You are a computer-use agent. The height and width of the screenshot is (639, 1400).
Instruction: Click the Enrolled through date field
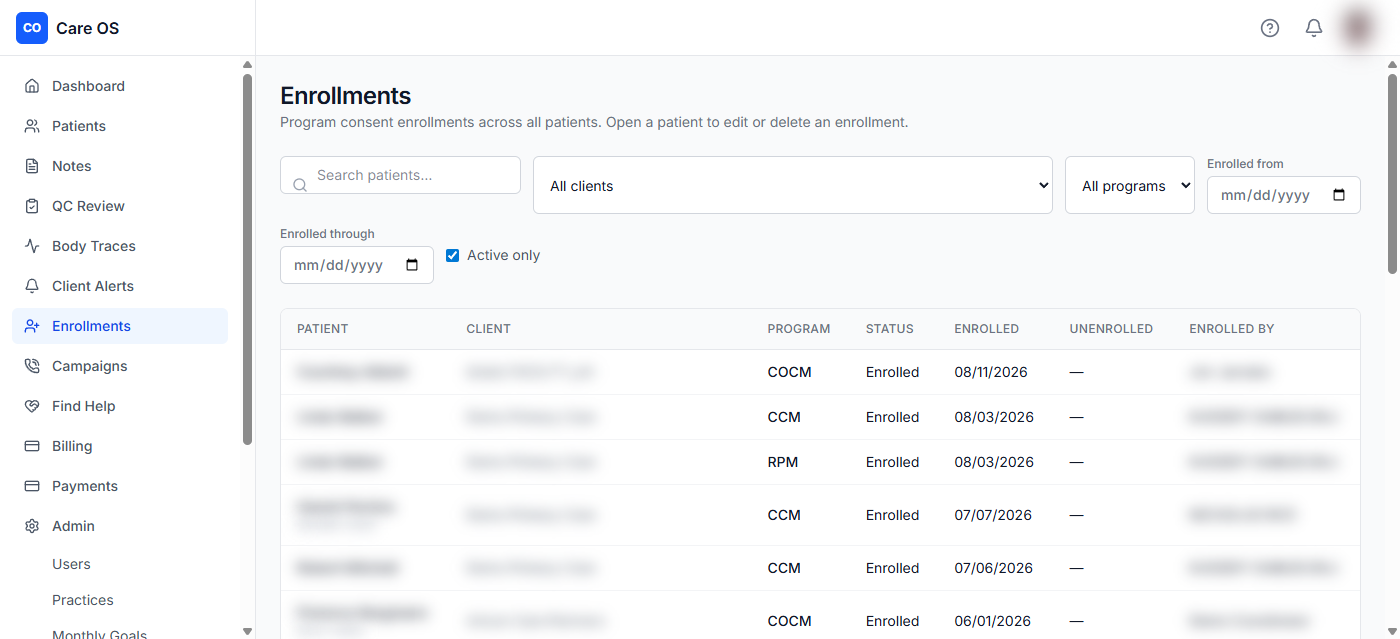(x=357, y=265)
